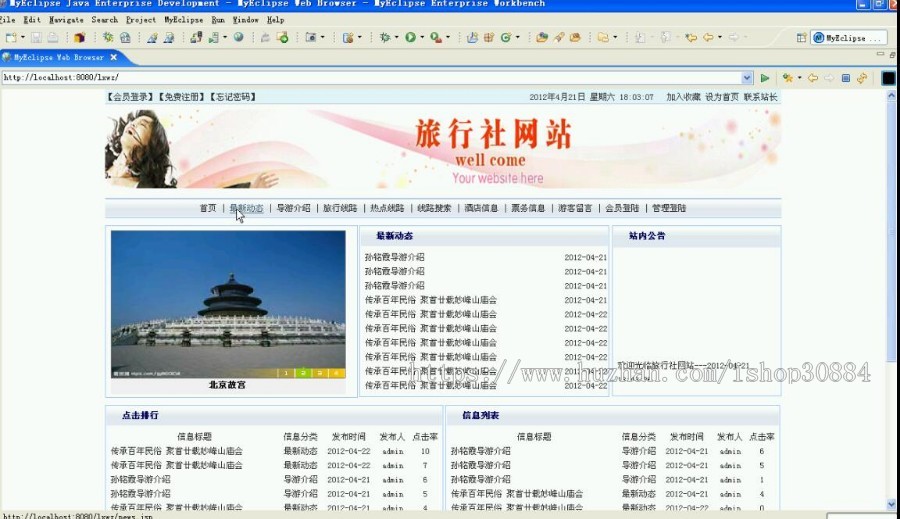Open 最新动态 in navigation bar

247,208
